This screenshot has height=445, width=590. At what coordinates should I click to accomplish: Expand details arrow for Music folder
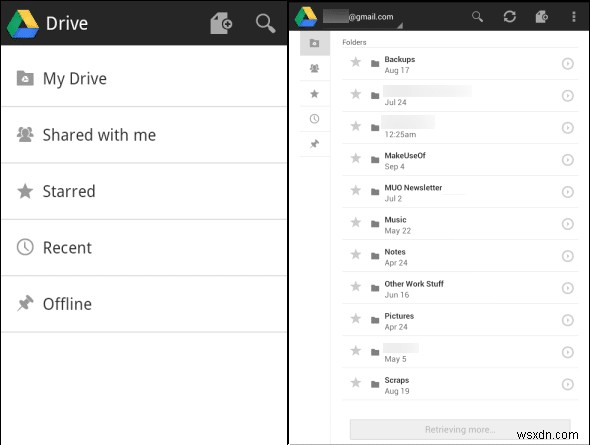[x=567, y=224]
